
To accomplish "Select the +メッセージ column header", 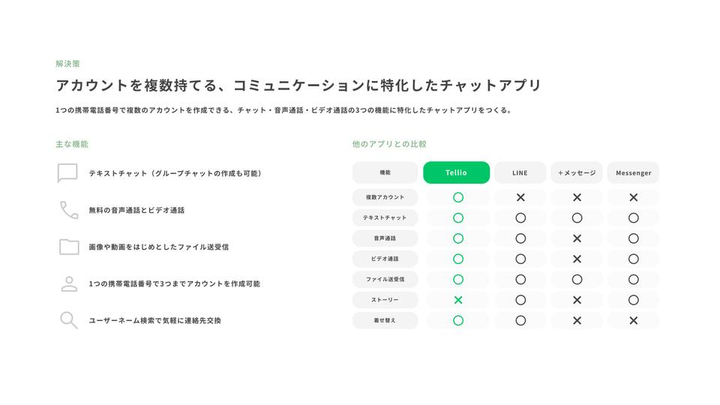I will pos(577,173).
